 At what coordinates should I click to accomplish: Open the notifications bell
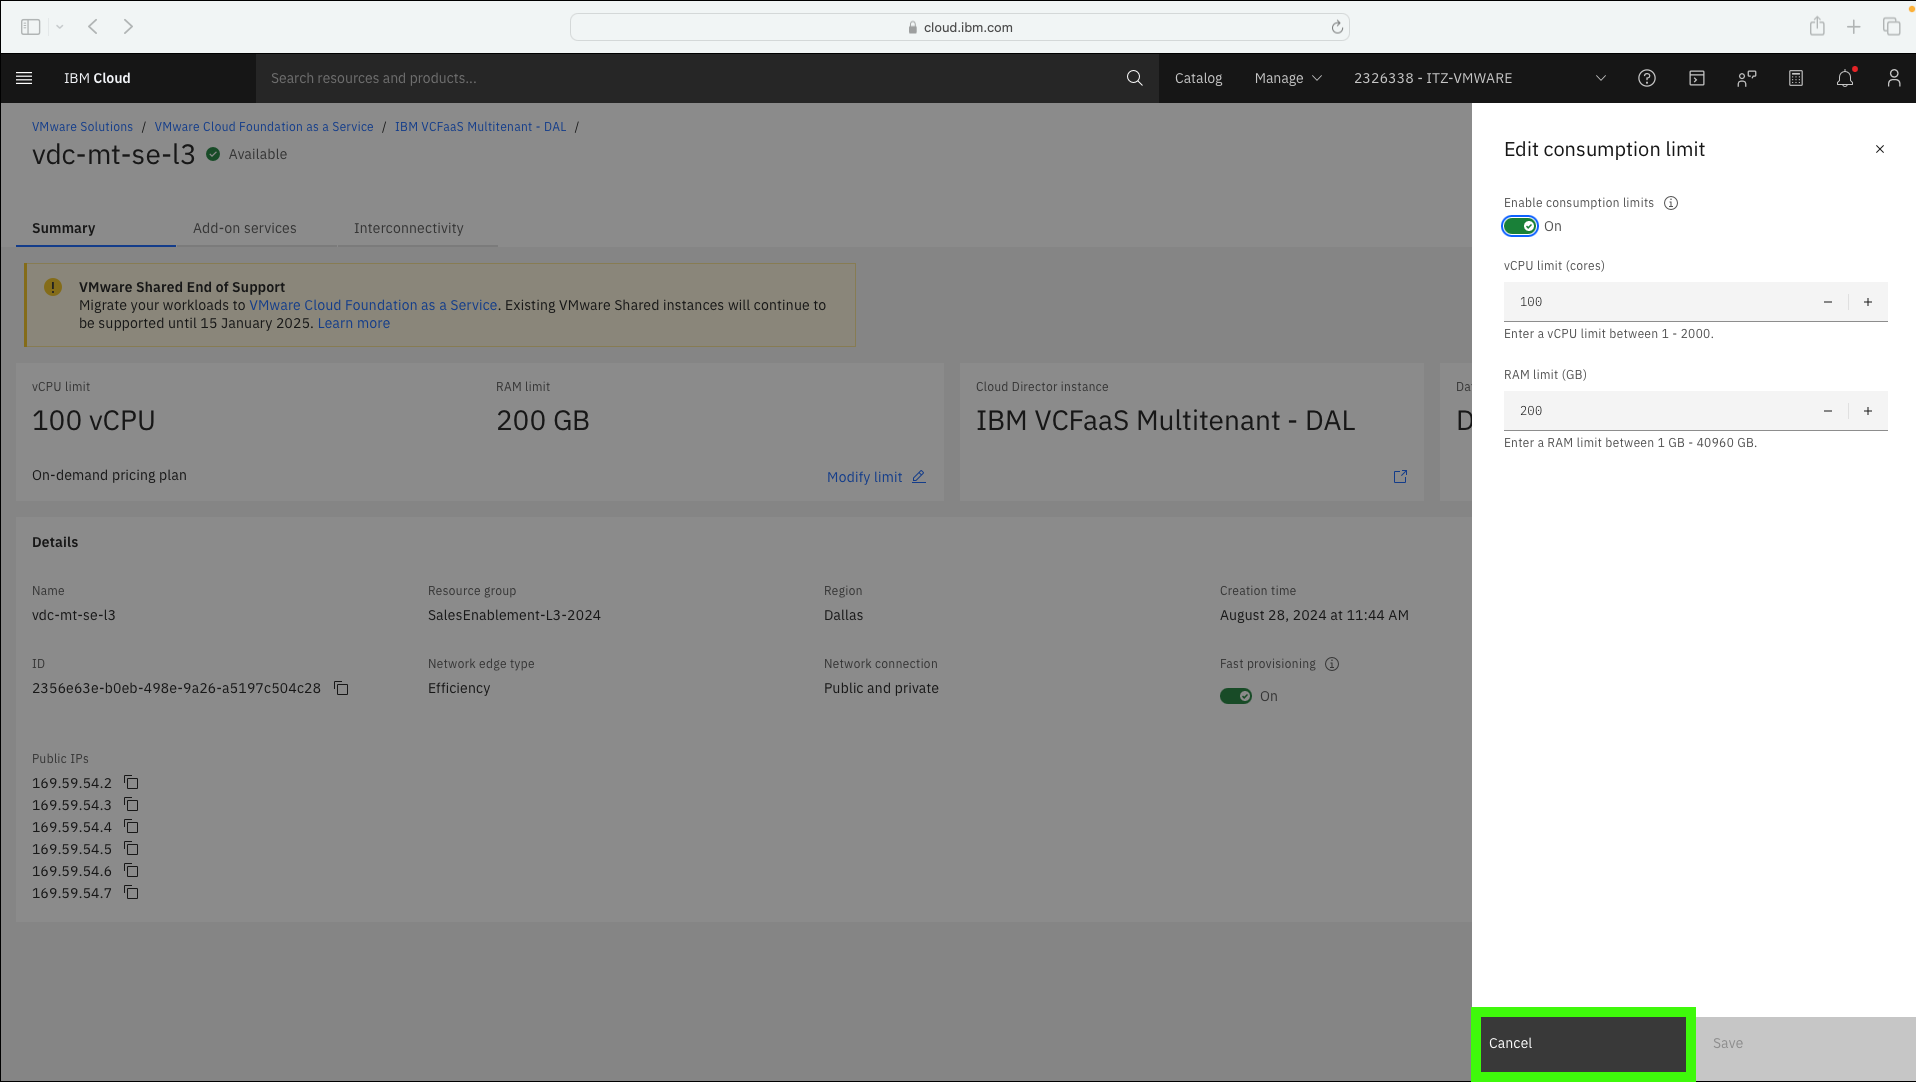pyautogui.click(x=1845, y=78)
